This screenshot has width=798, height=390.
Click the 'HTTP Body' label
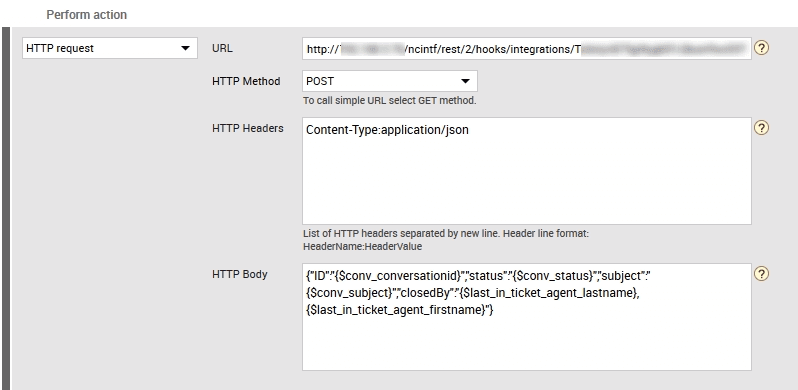pos(239,274)
